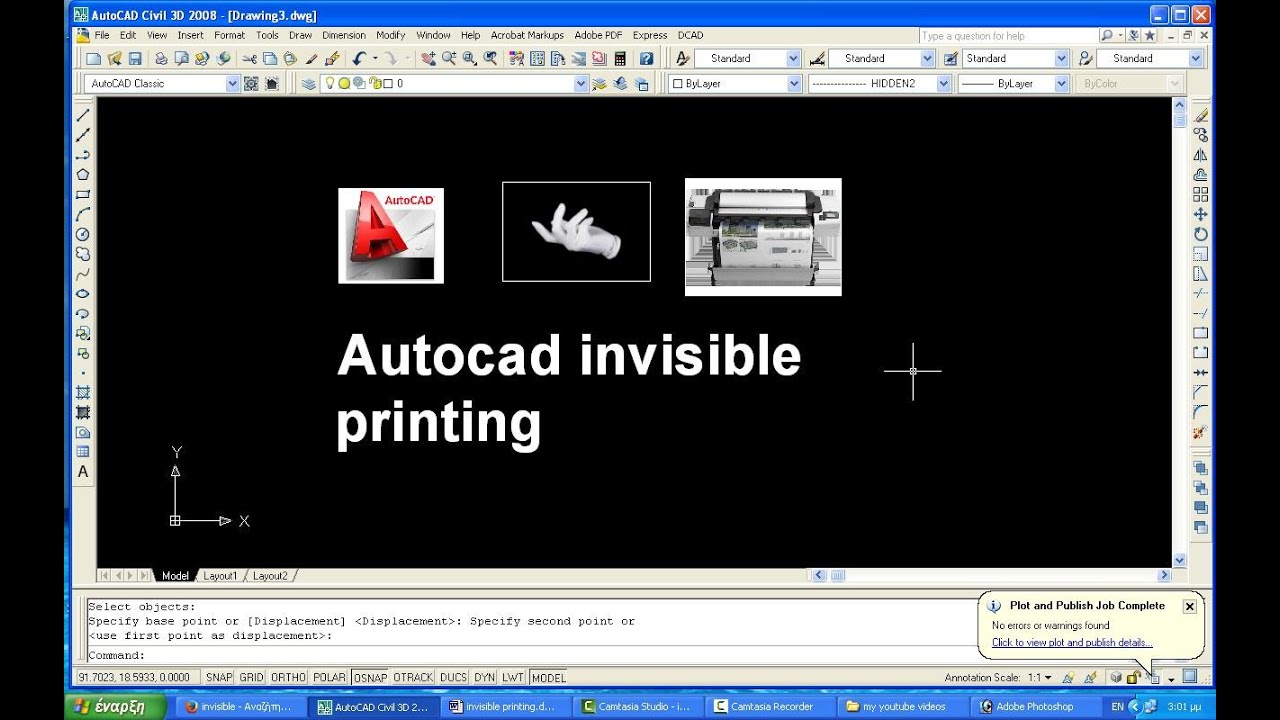Expand the layer 0 dropdown list

tap(581, 84)
